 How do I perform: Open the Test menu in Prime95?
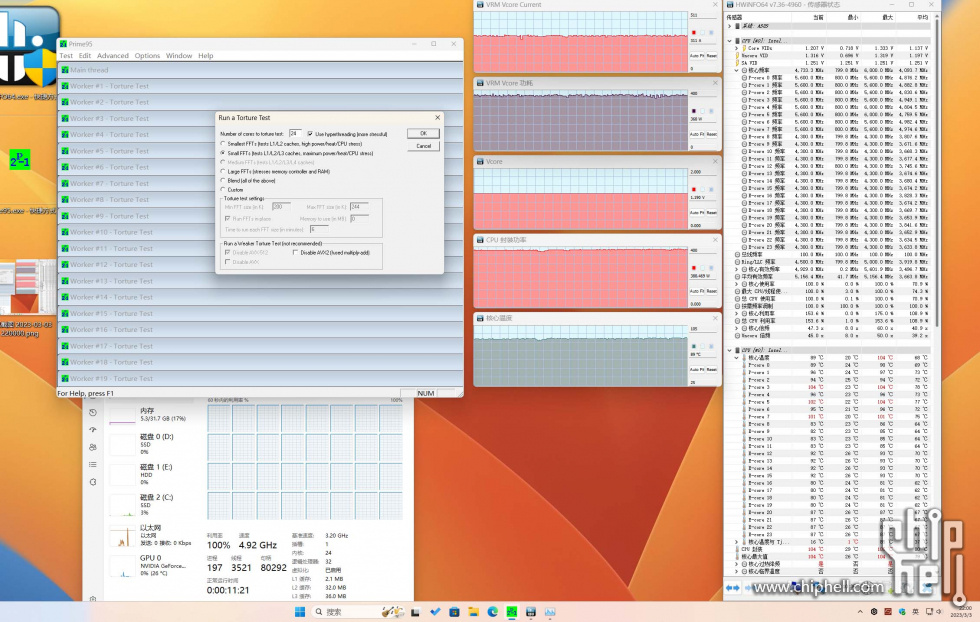pyautogui.click(x=66, y=56)
